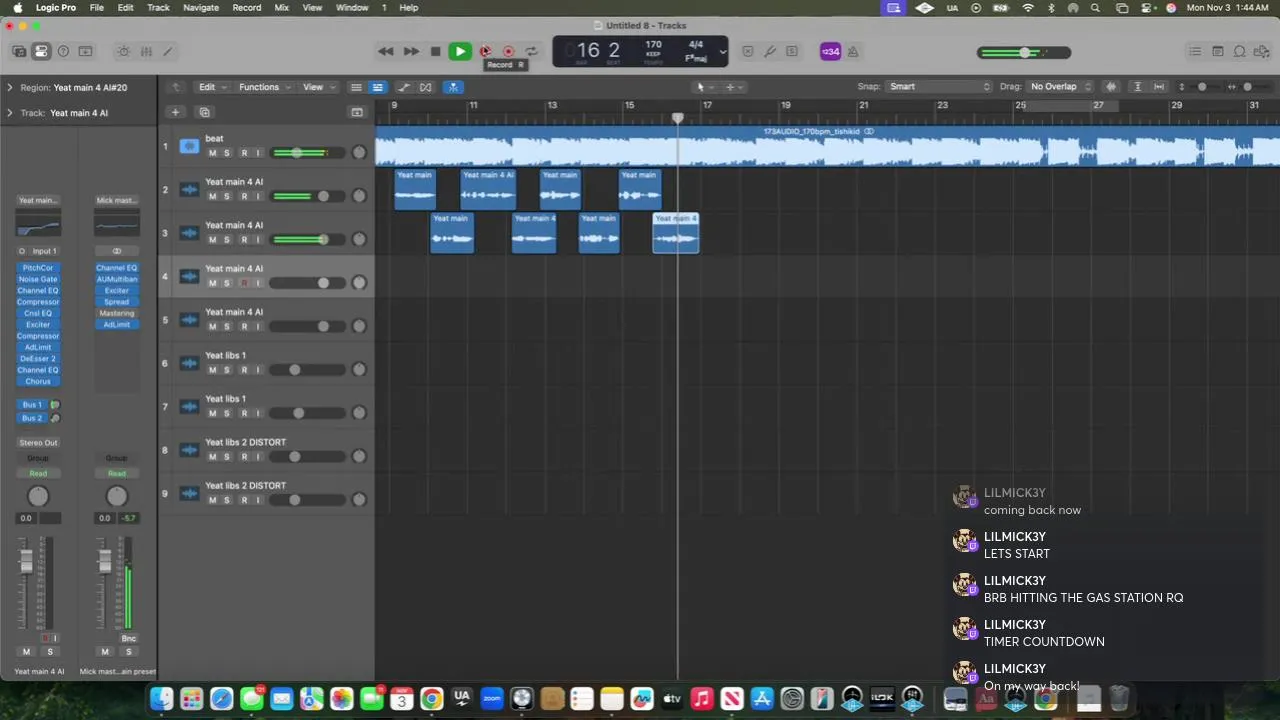Click the Replace mode X icon

[748, 51]
